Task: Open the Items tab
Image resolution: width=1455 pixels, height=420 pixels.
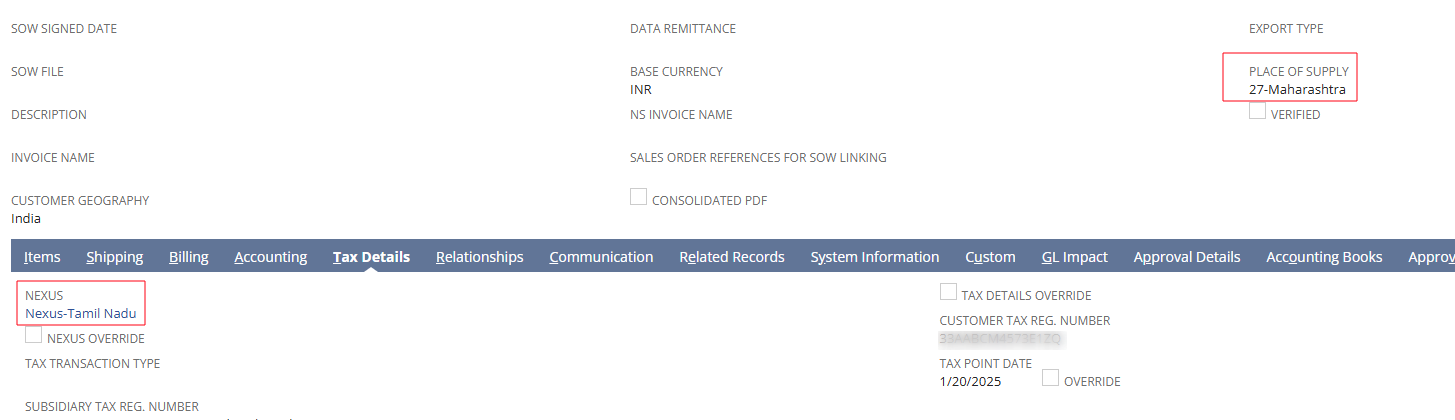Action: point(42,257)
